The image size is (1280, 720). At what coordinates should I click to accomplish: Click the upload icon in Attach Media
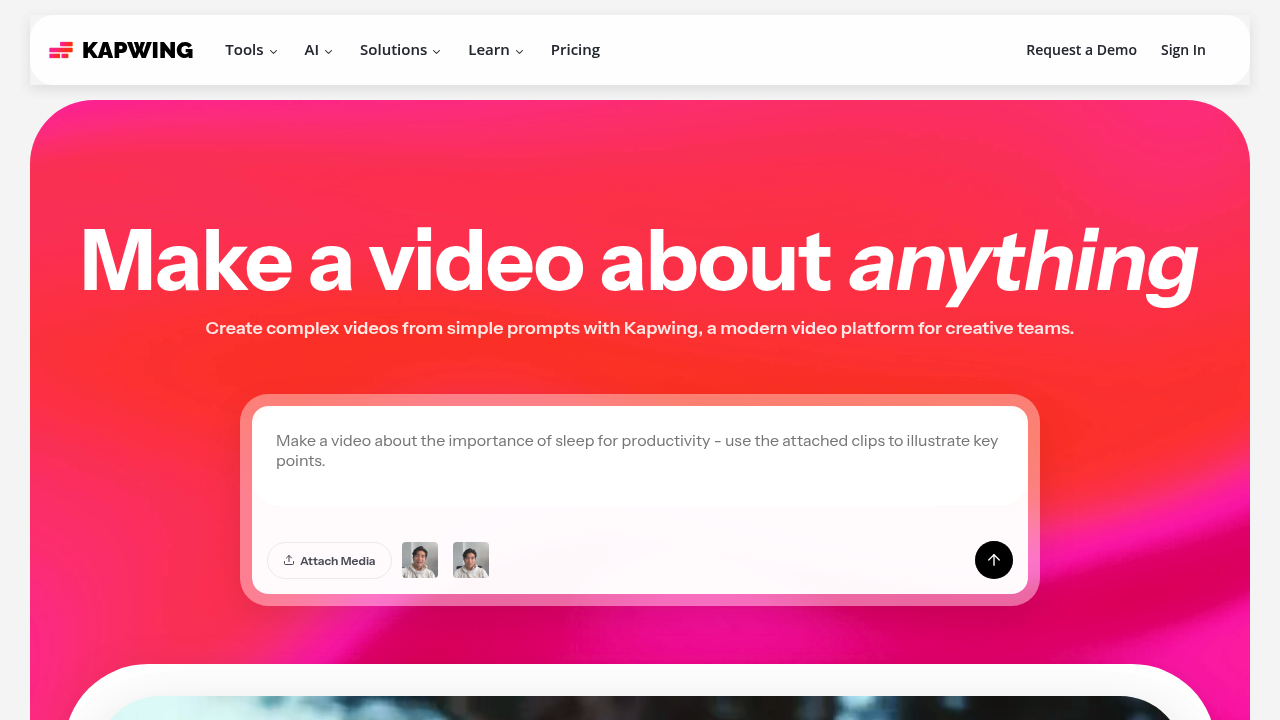click(x=289, y=560)
